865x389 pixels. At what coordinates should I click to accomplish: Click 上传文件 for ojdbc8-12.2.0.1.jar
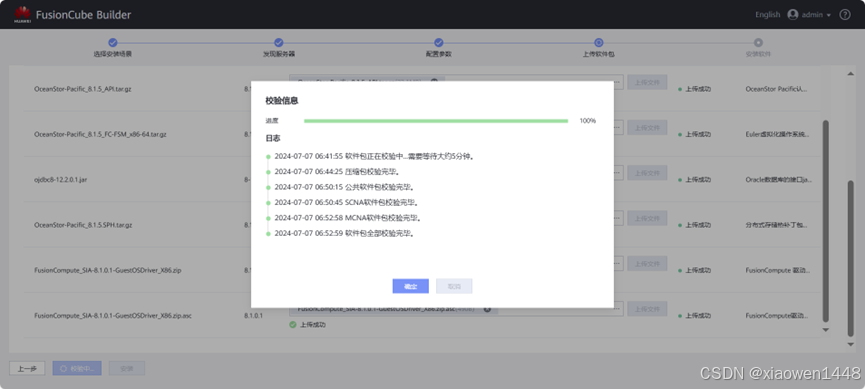click(647, 173)
